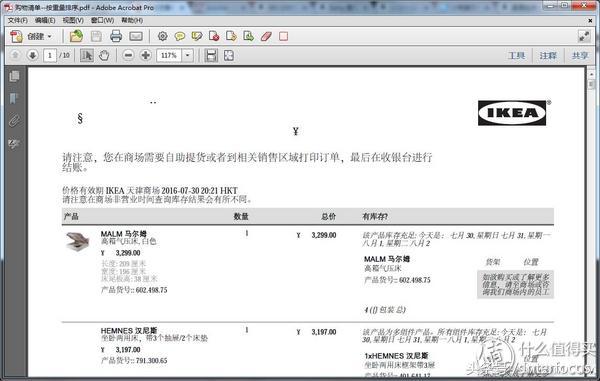The image size is (600, 381).
Task: Show the Bookmarks sidebar panel
Action: coord(14,98)
